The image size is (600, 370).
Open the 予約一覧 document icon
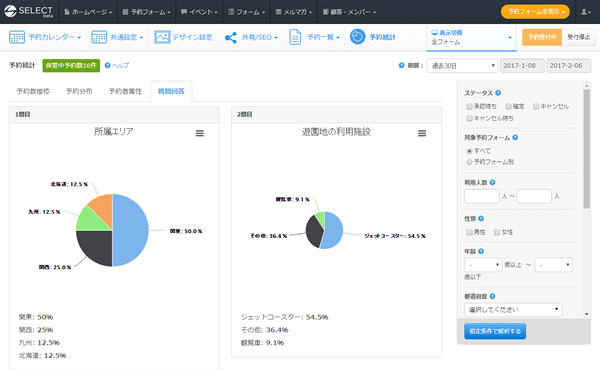point(295,37)
